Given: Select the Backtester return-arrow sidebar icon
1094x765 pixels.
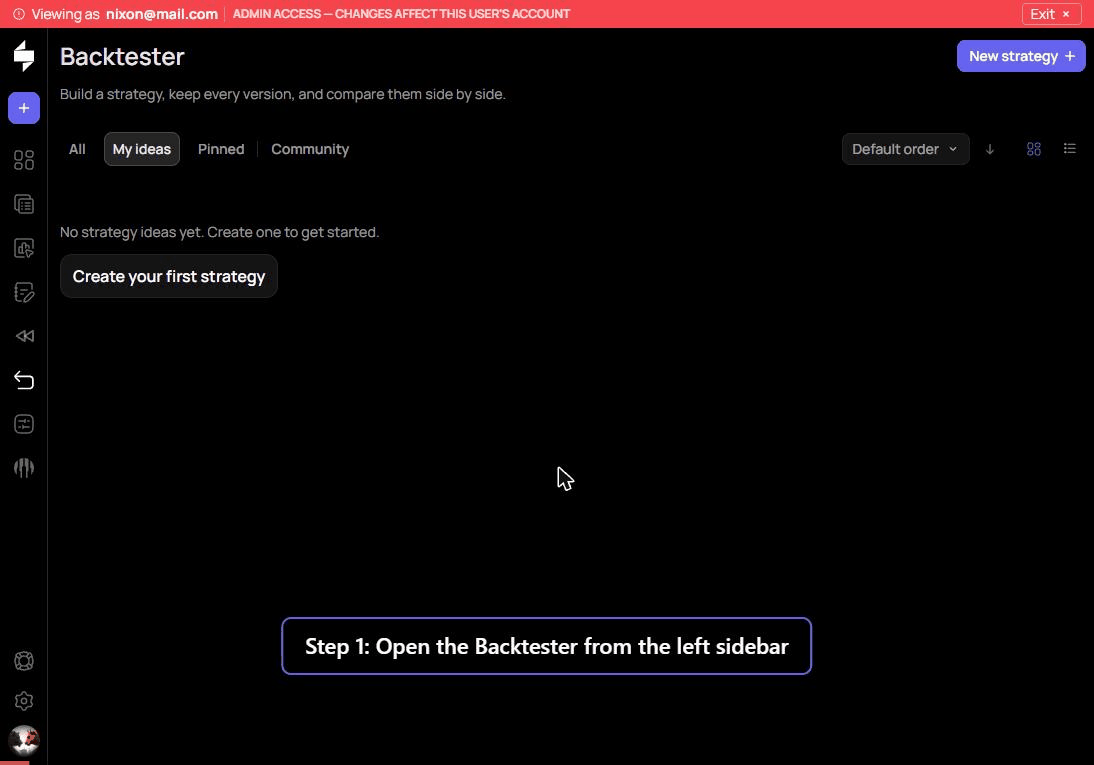Looking at the screenshot, I should click(24, 380).
